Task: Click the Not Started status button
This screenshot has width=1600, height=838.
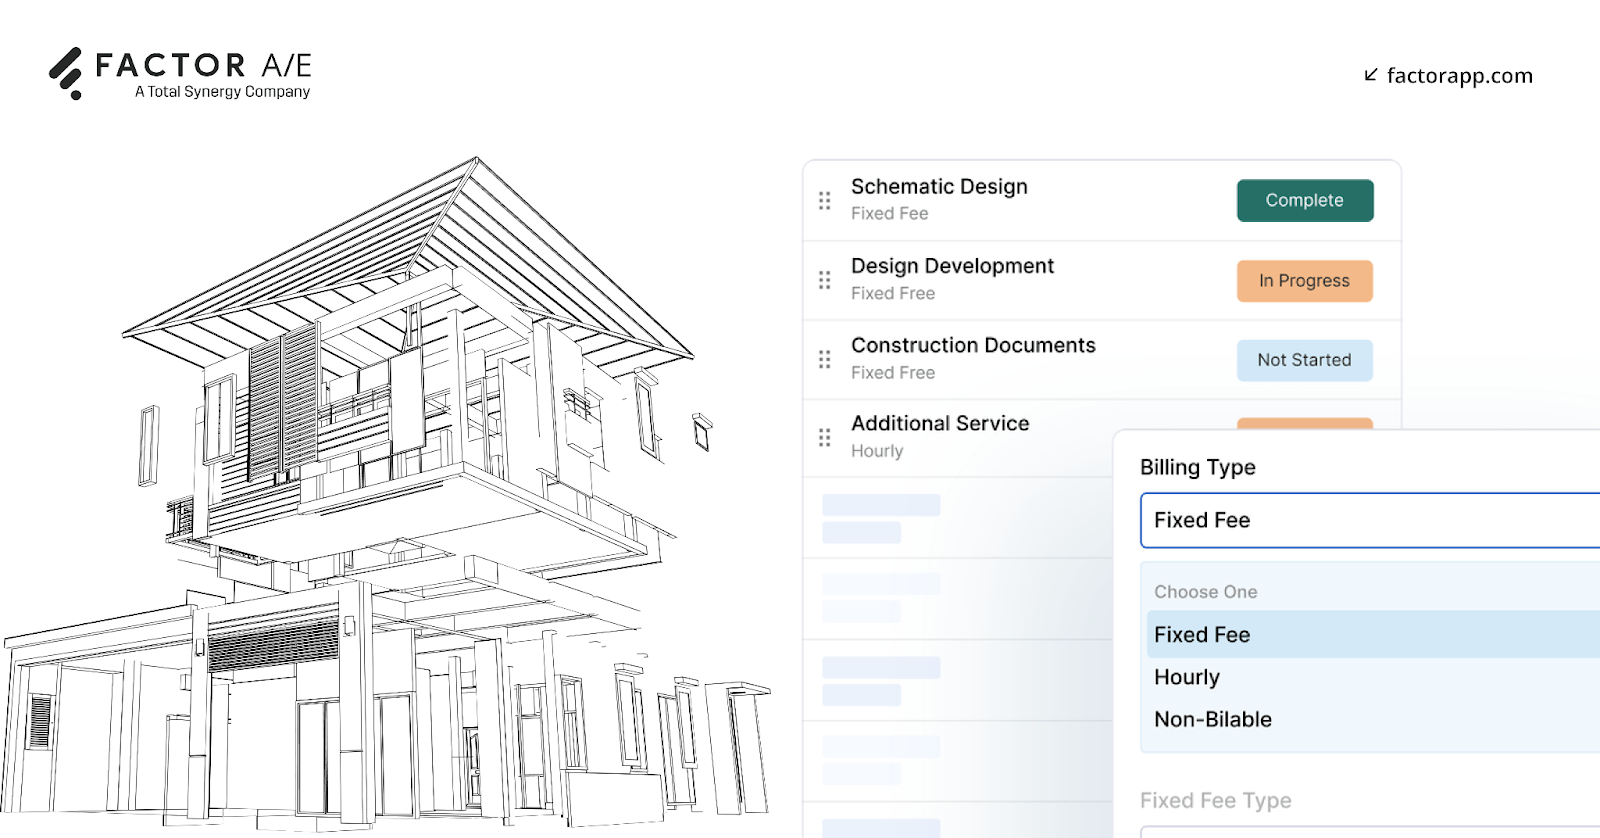Action: pos(1305,360)
